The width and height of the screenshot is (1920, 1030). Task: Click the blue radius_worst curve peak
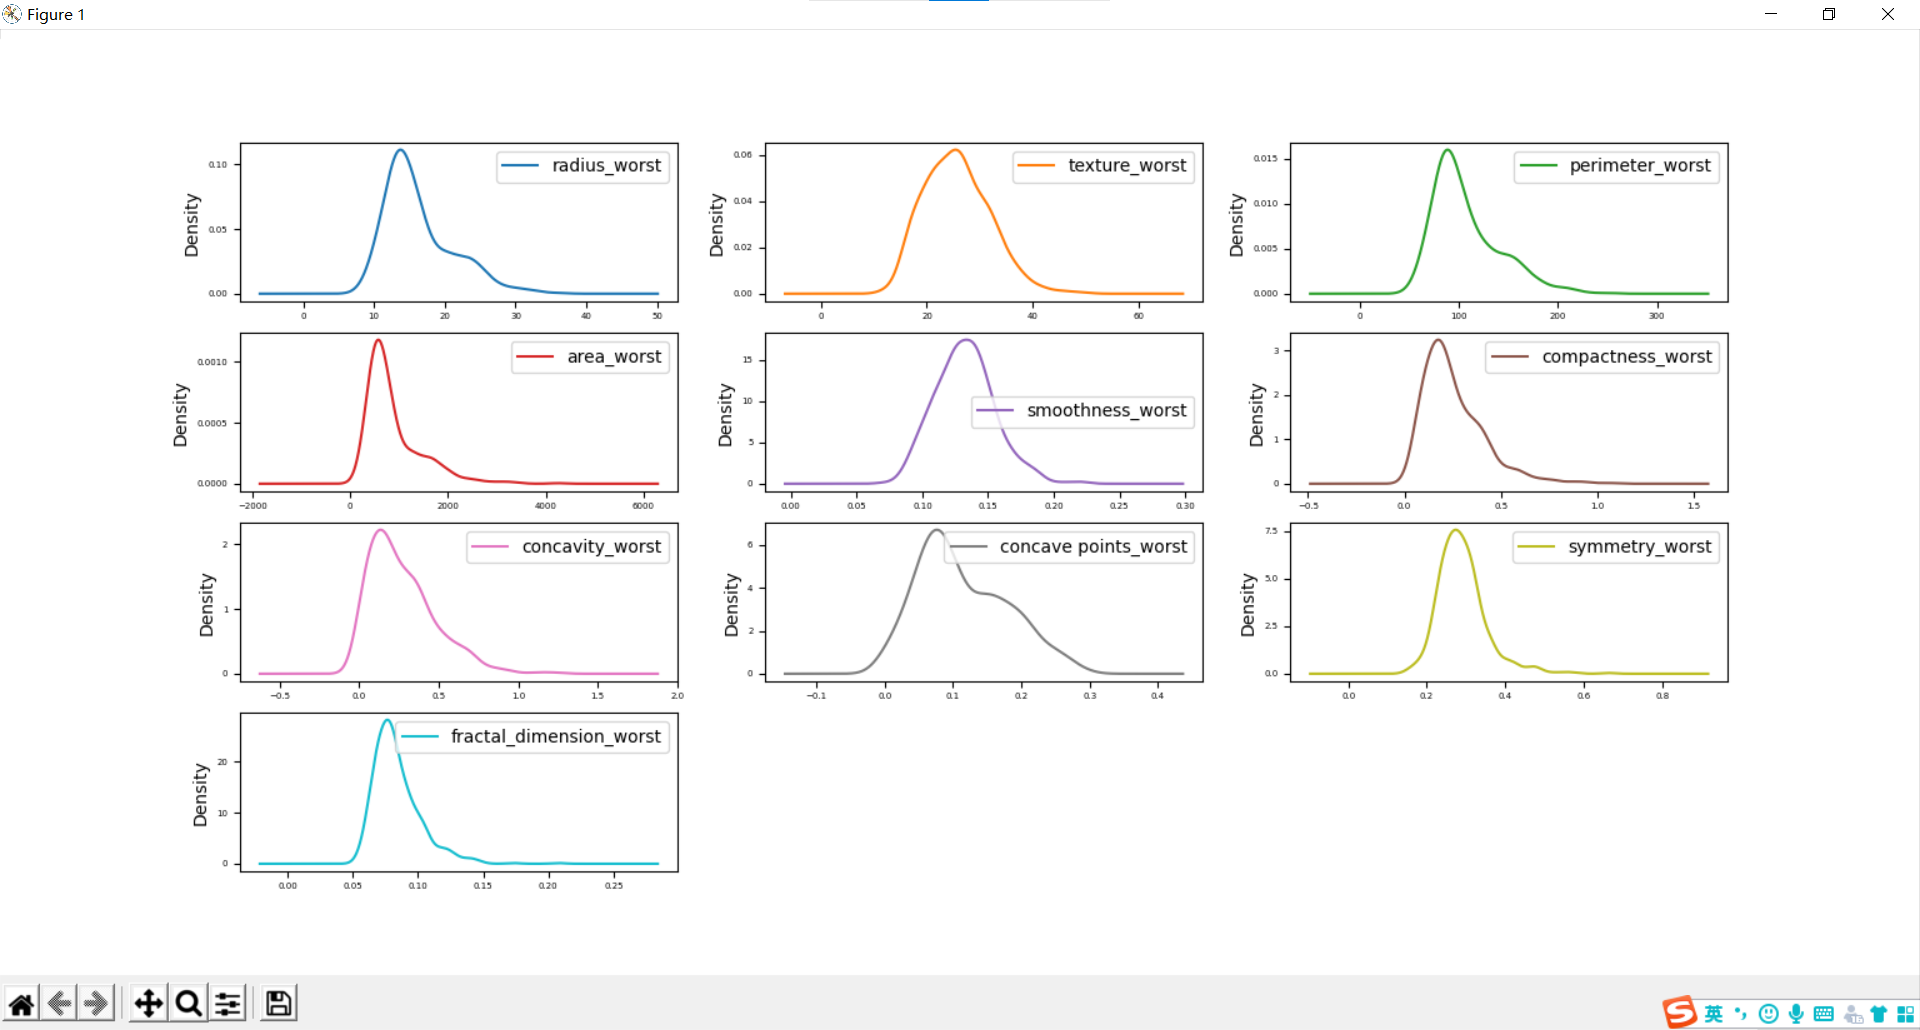[401, 150]
